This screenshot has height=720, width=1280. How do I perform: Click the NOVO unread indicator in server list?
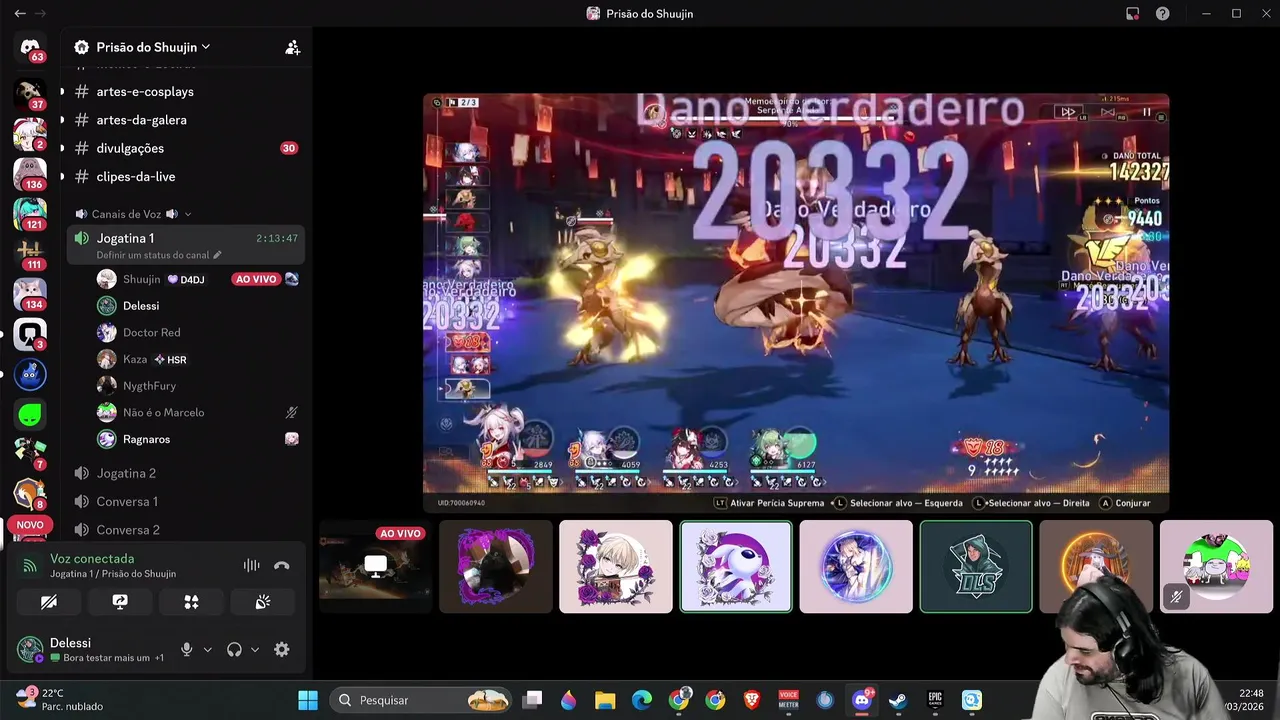coord(30,524)
